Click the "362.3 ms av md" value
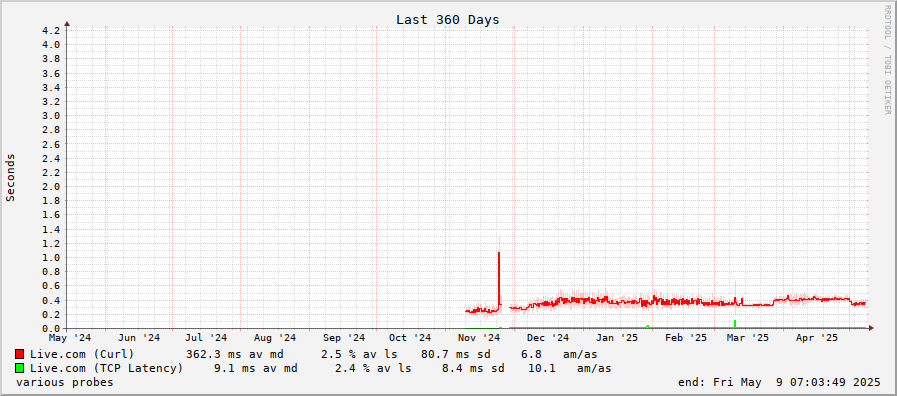897x396 pixels. 235,354
